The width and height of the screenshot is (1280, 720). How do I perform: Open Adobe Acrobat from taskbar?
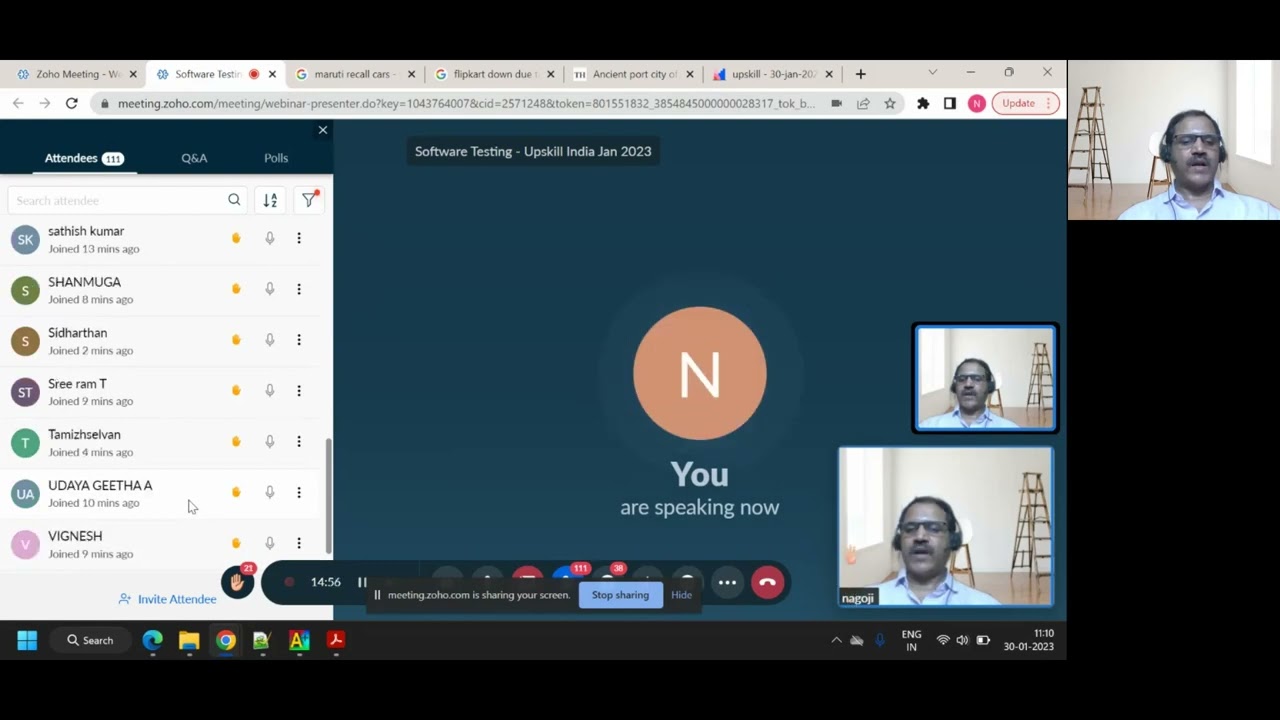(x=336, y=640)
